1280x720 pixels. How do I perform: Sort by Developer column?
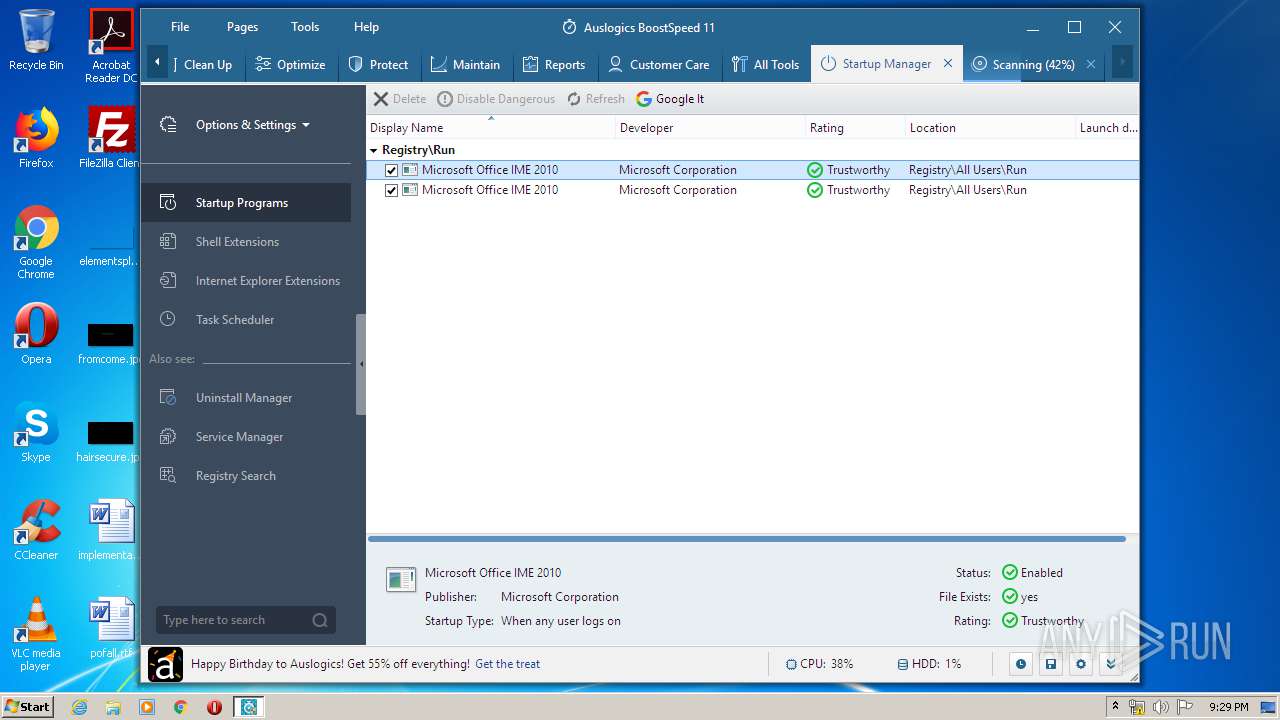710,127
